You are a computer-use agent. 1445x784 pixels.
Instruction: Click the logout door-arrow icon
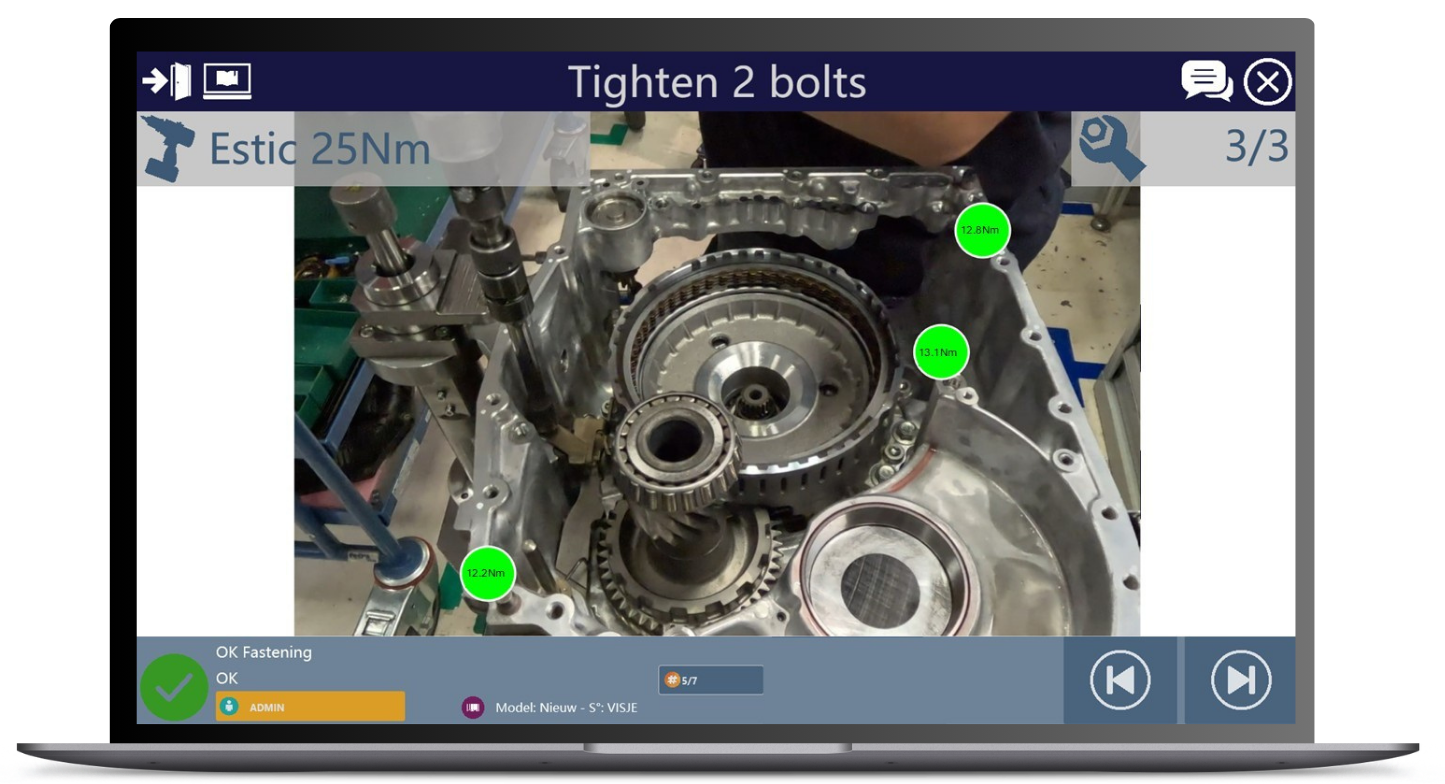[x=166, y=81]
